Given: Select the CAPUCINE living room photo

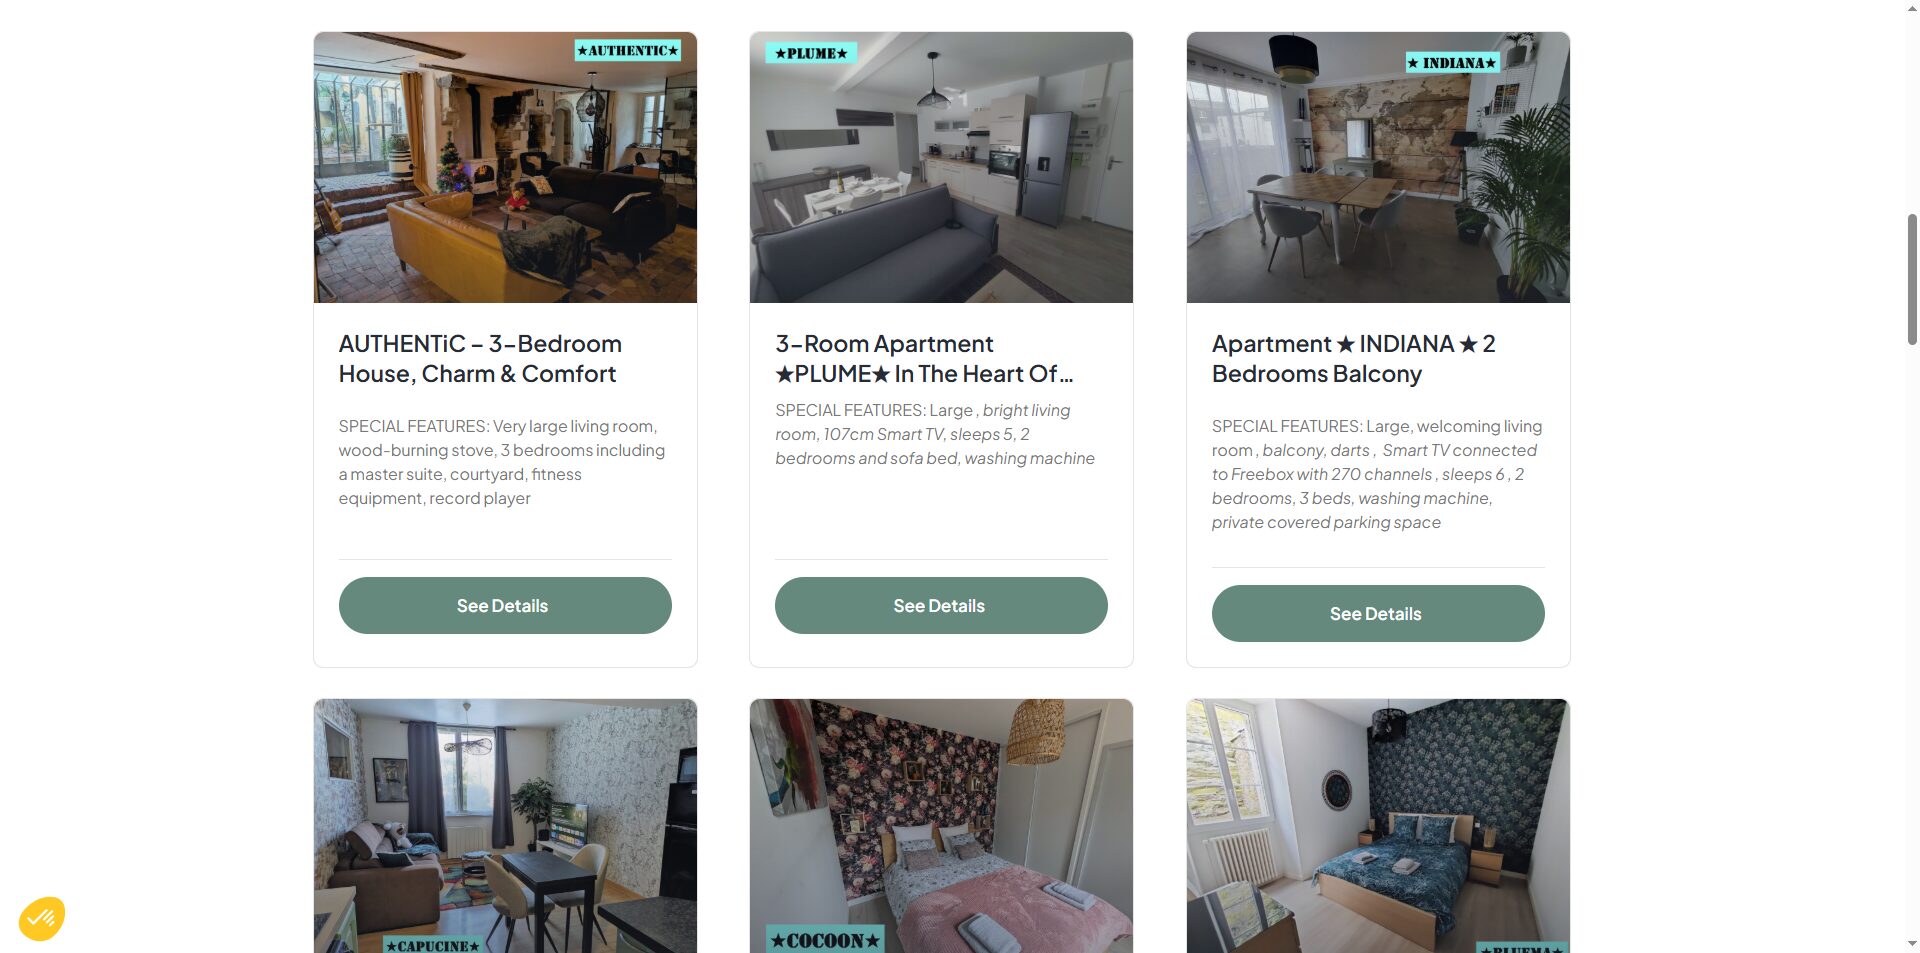Looking at the screenshot, I should click(x=505, y=826).
